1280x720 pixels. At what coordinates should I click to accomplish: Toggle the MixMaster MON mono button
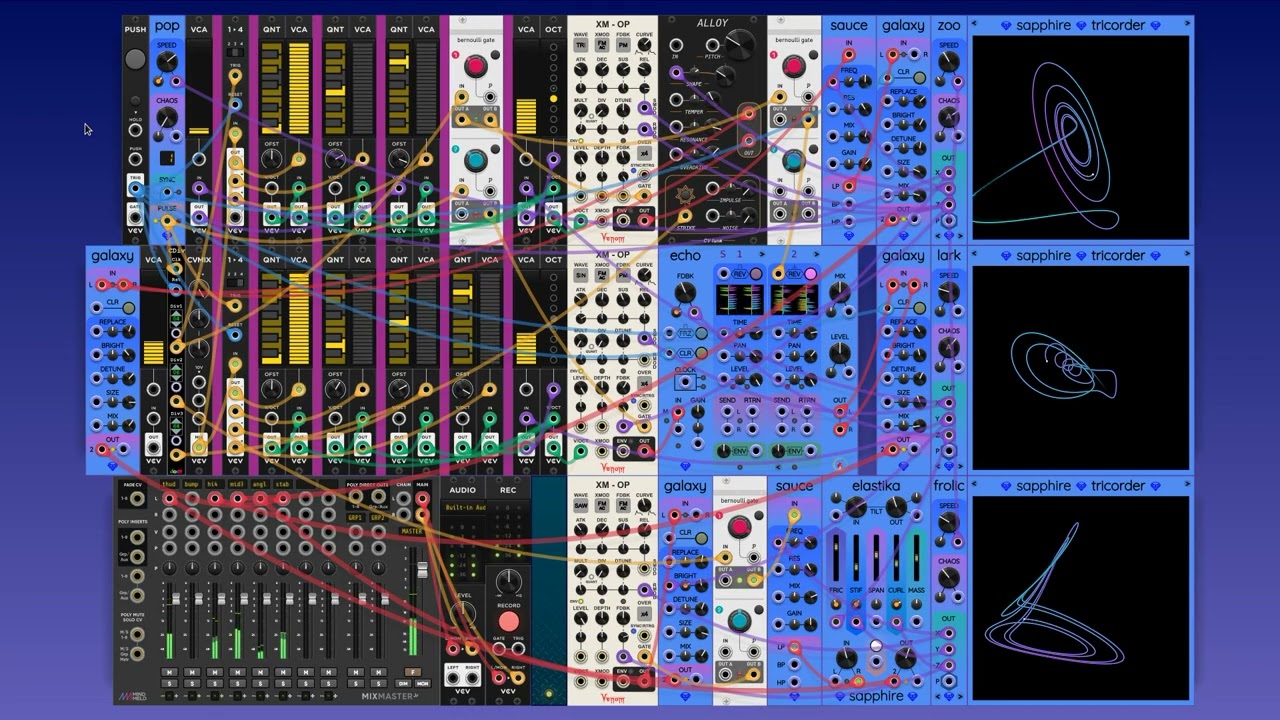423,683
